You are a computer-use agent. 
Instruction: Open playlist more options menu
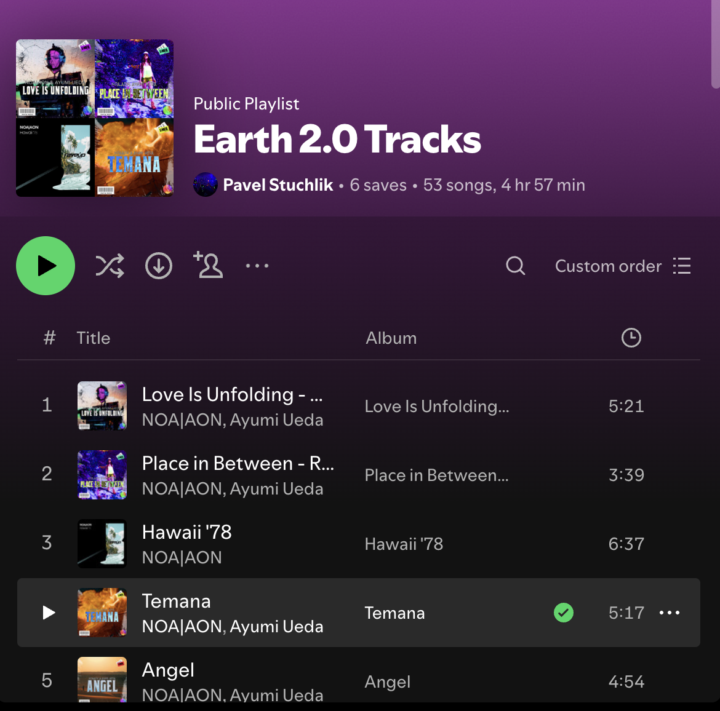[257, 266]
